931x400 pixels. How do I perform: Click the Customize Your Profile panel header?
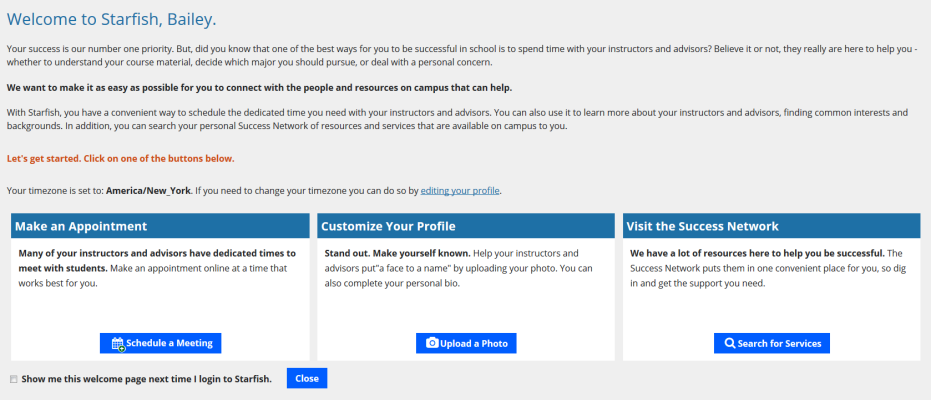tap(466, 226)
